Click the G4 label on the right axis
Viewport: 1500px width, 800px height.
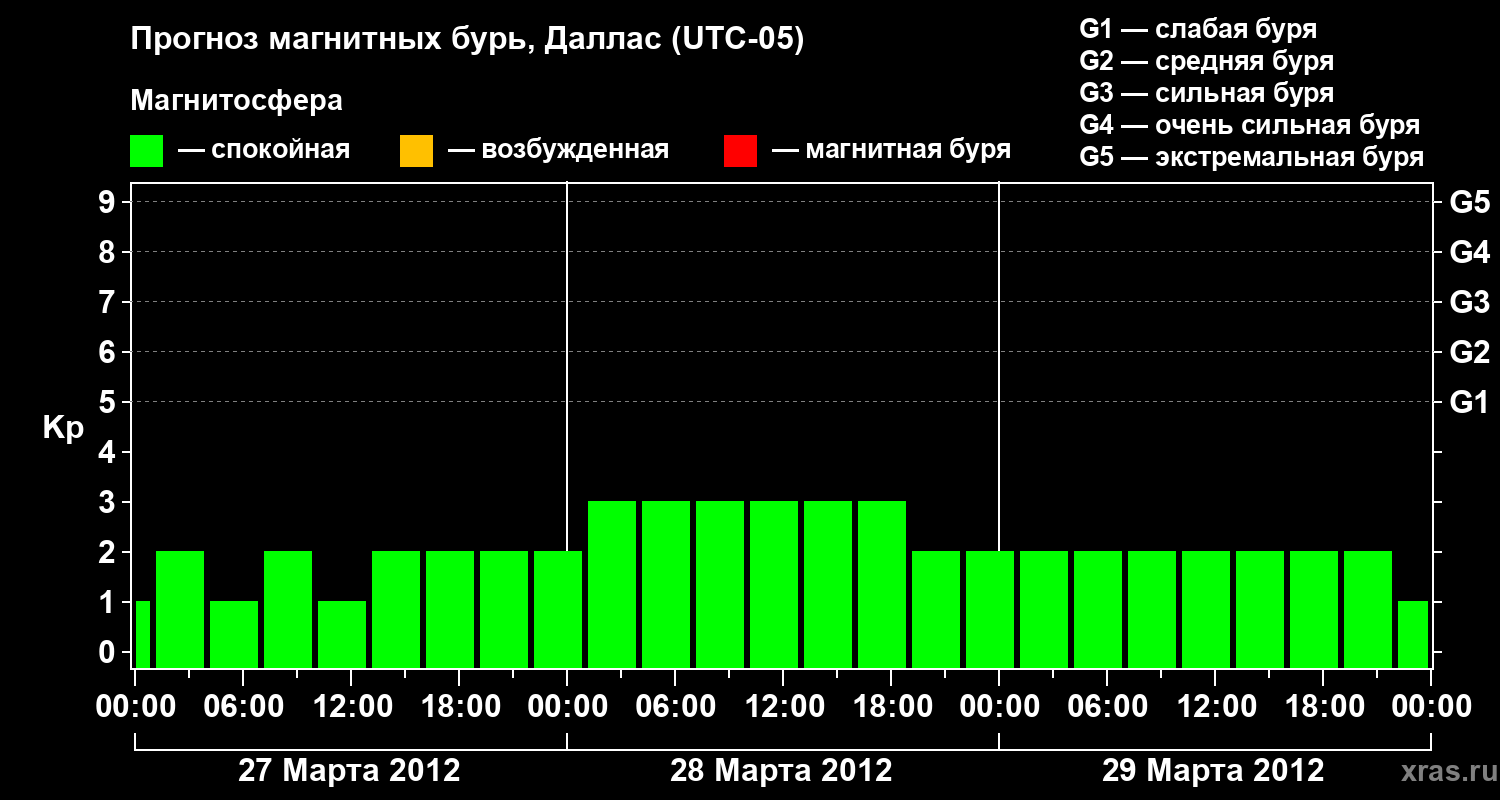point(1469,252)
